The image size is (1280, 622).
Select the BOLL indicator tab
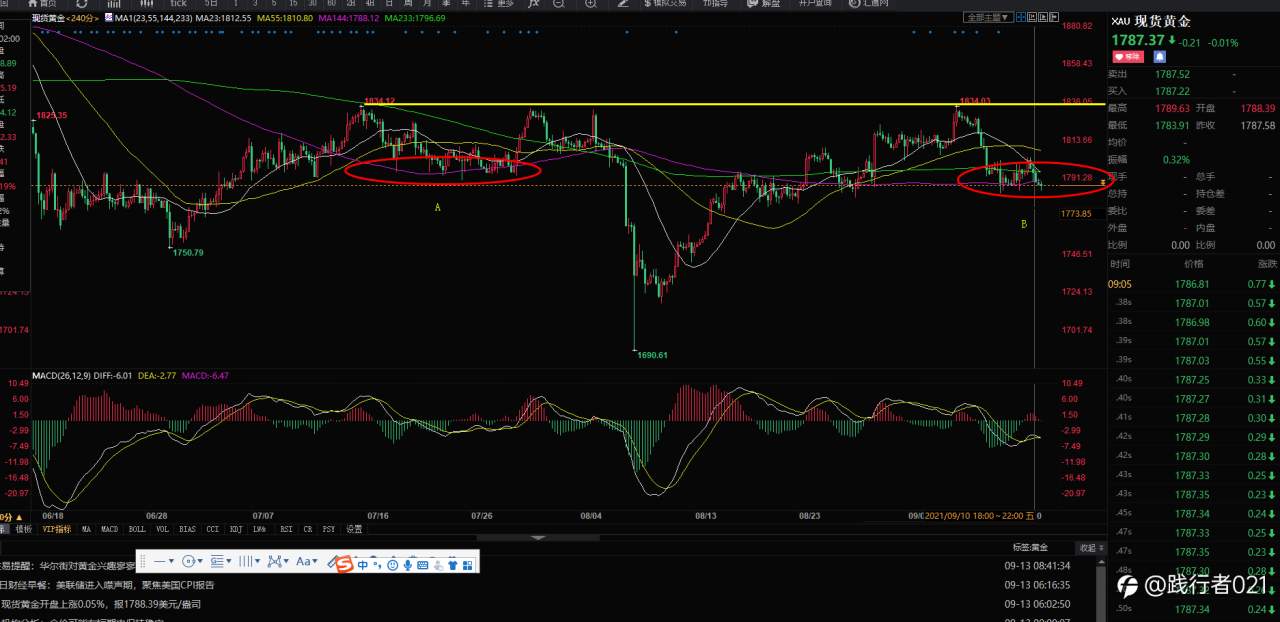tap(137, 529)
